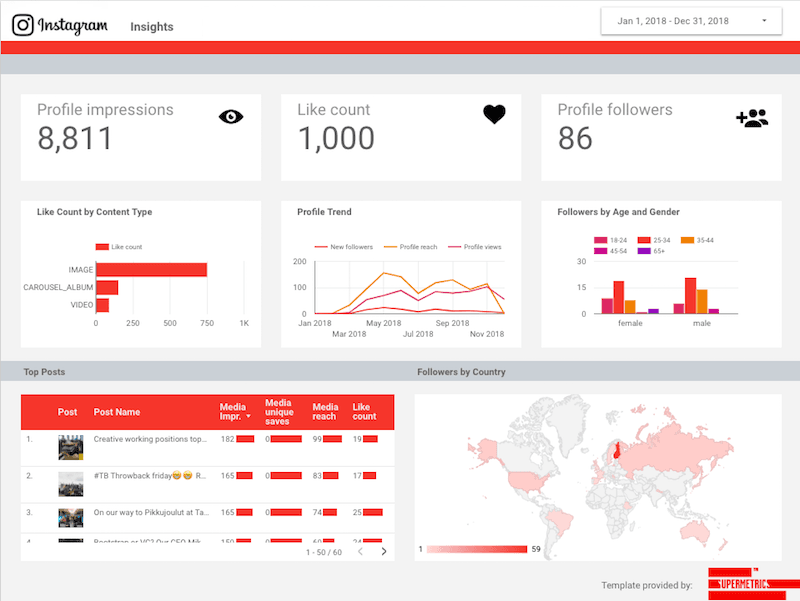Screen dimensions: 800x601
Task: Click the Like count column header
Action: click(364, 412)
